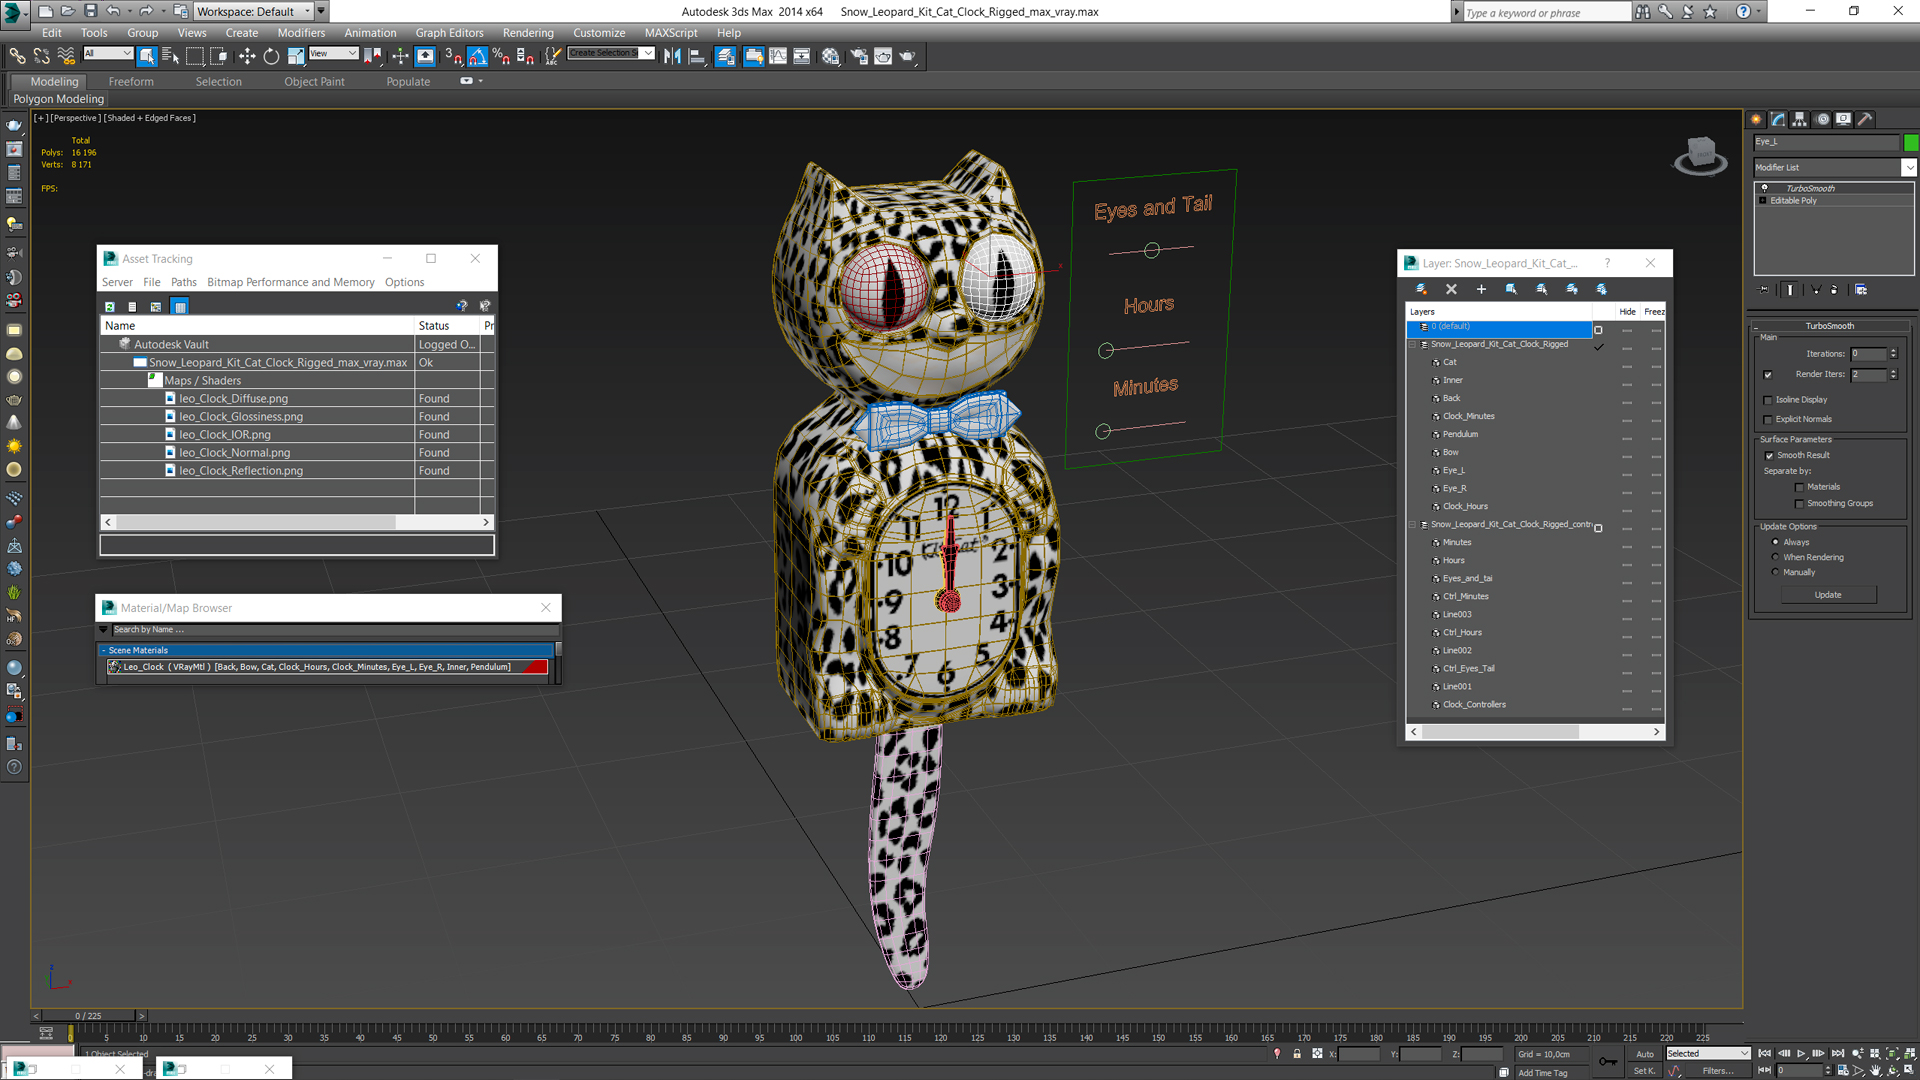Open Select by Name tool

[x=170, y=56]
